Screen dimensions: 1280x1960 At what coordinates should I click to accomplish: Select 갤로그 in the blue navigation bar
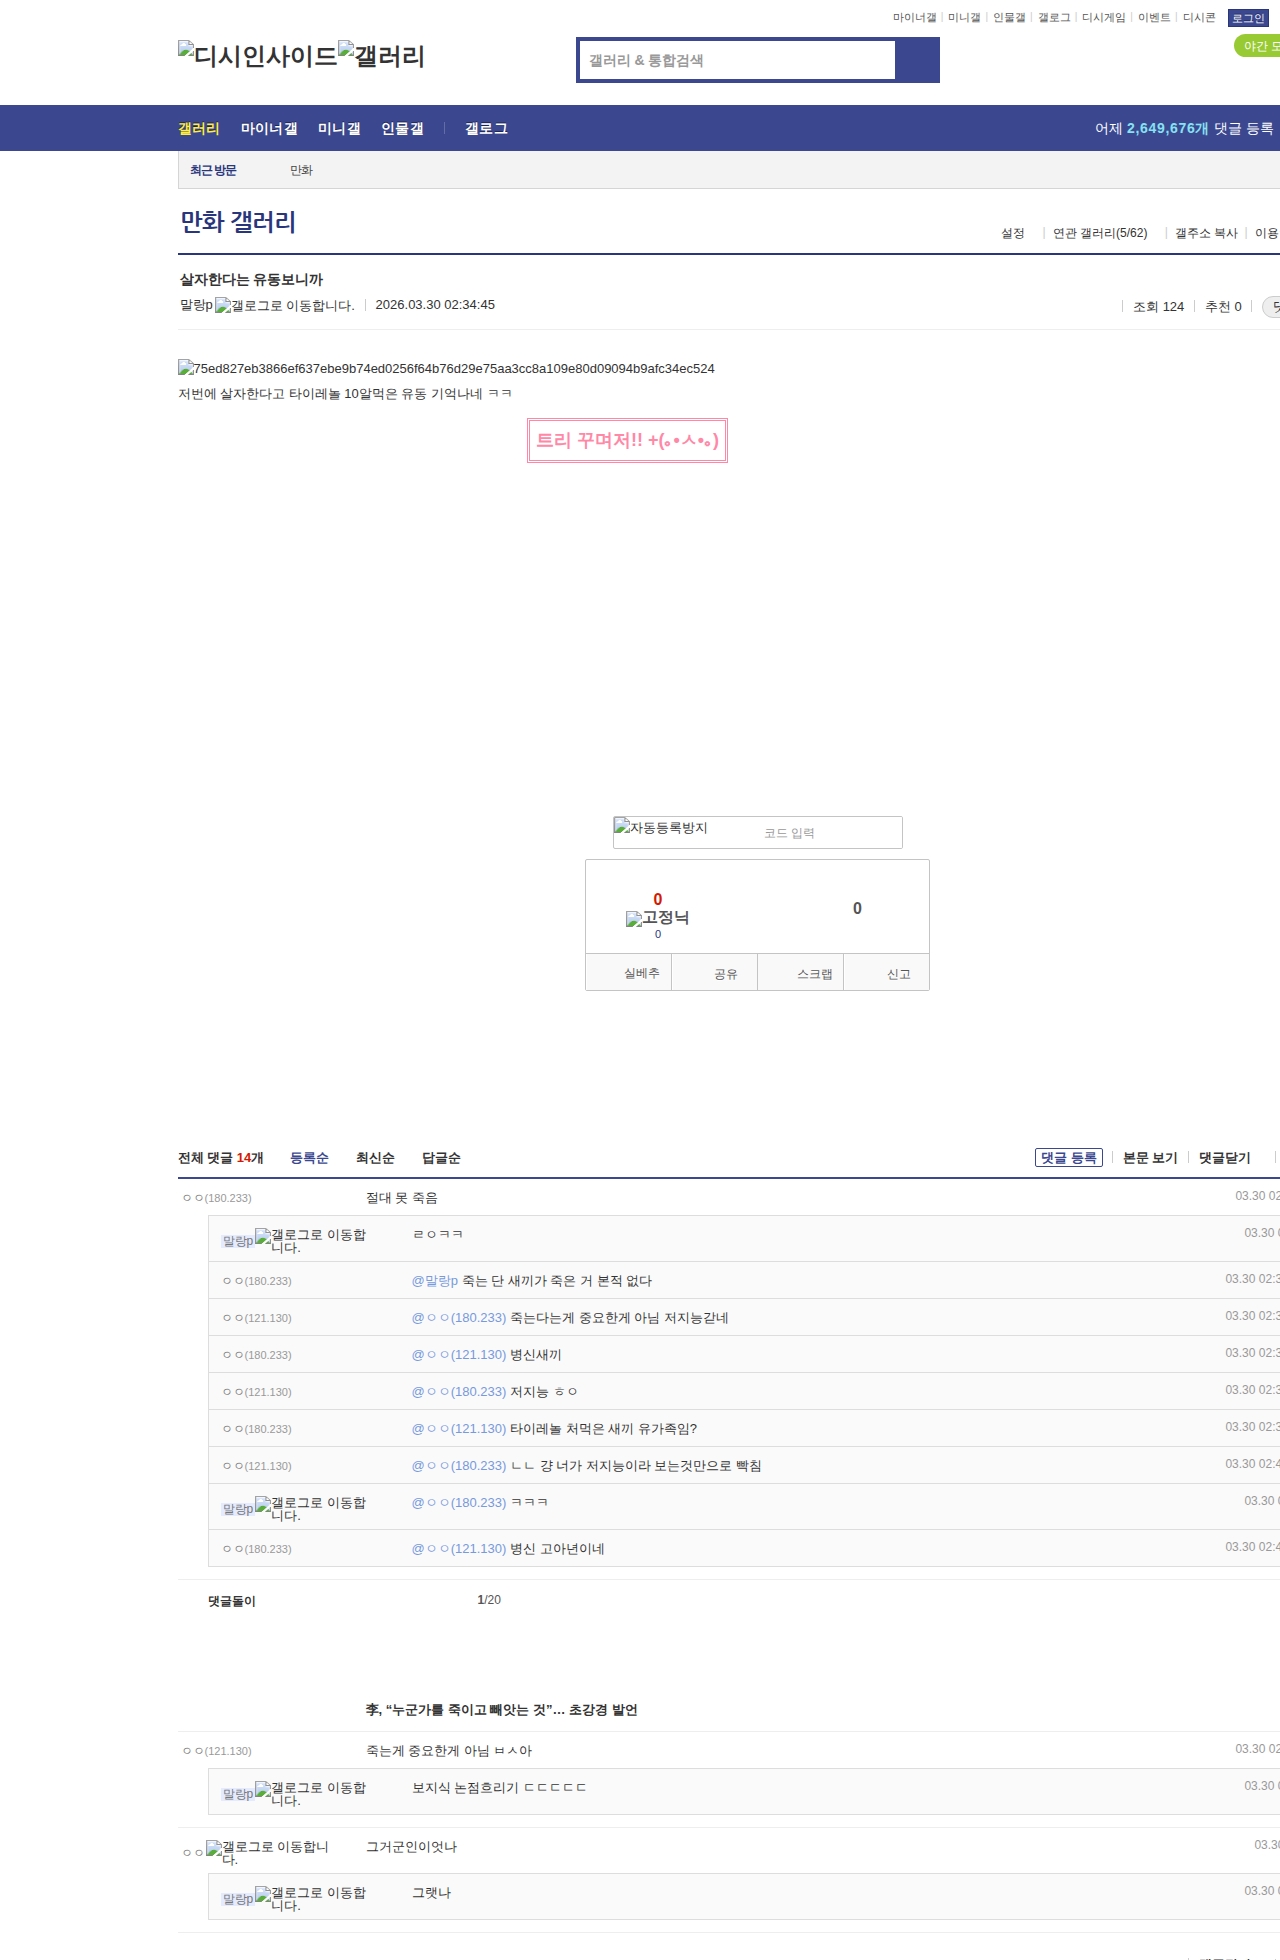pos(486,129)
